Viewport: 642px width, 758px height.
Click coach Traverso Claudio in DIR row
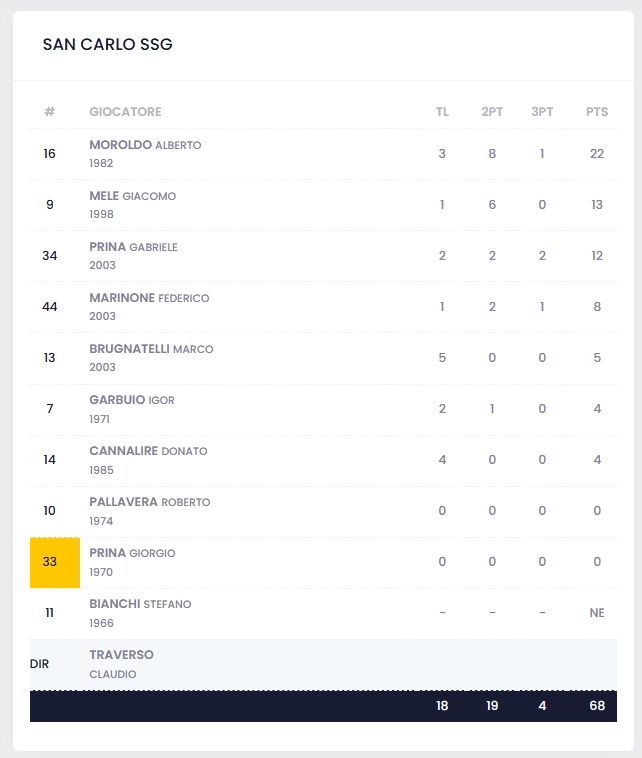pyautogui.click(x=121, y=655)
